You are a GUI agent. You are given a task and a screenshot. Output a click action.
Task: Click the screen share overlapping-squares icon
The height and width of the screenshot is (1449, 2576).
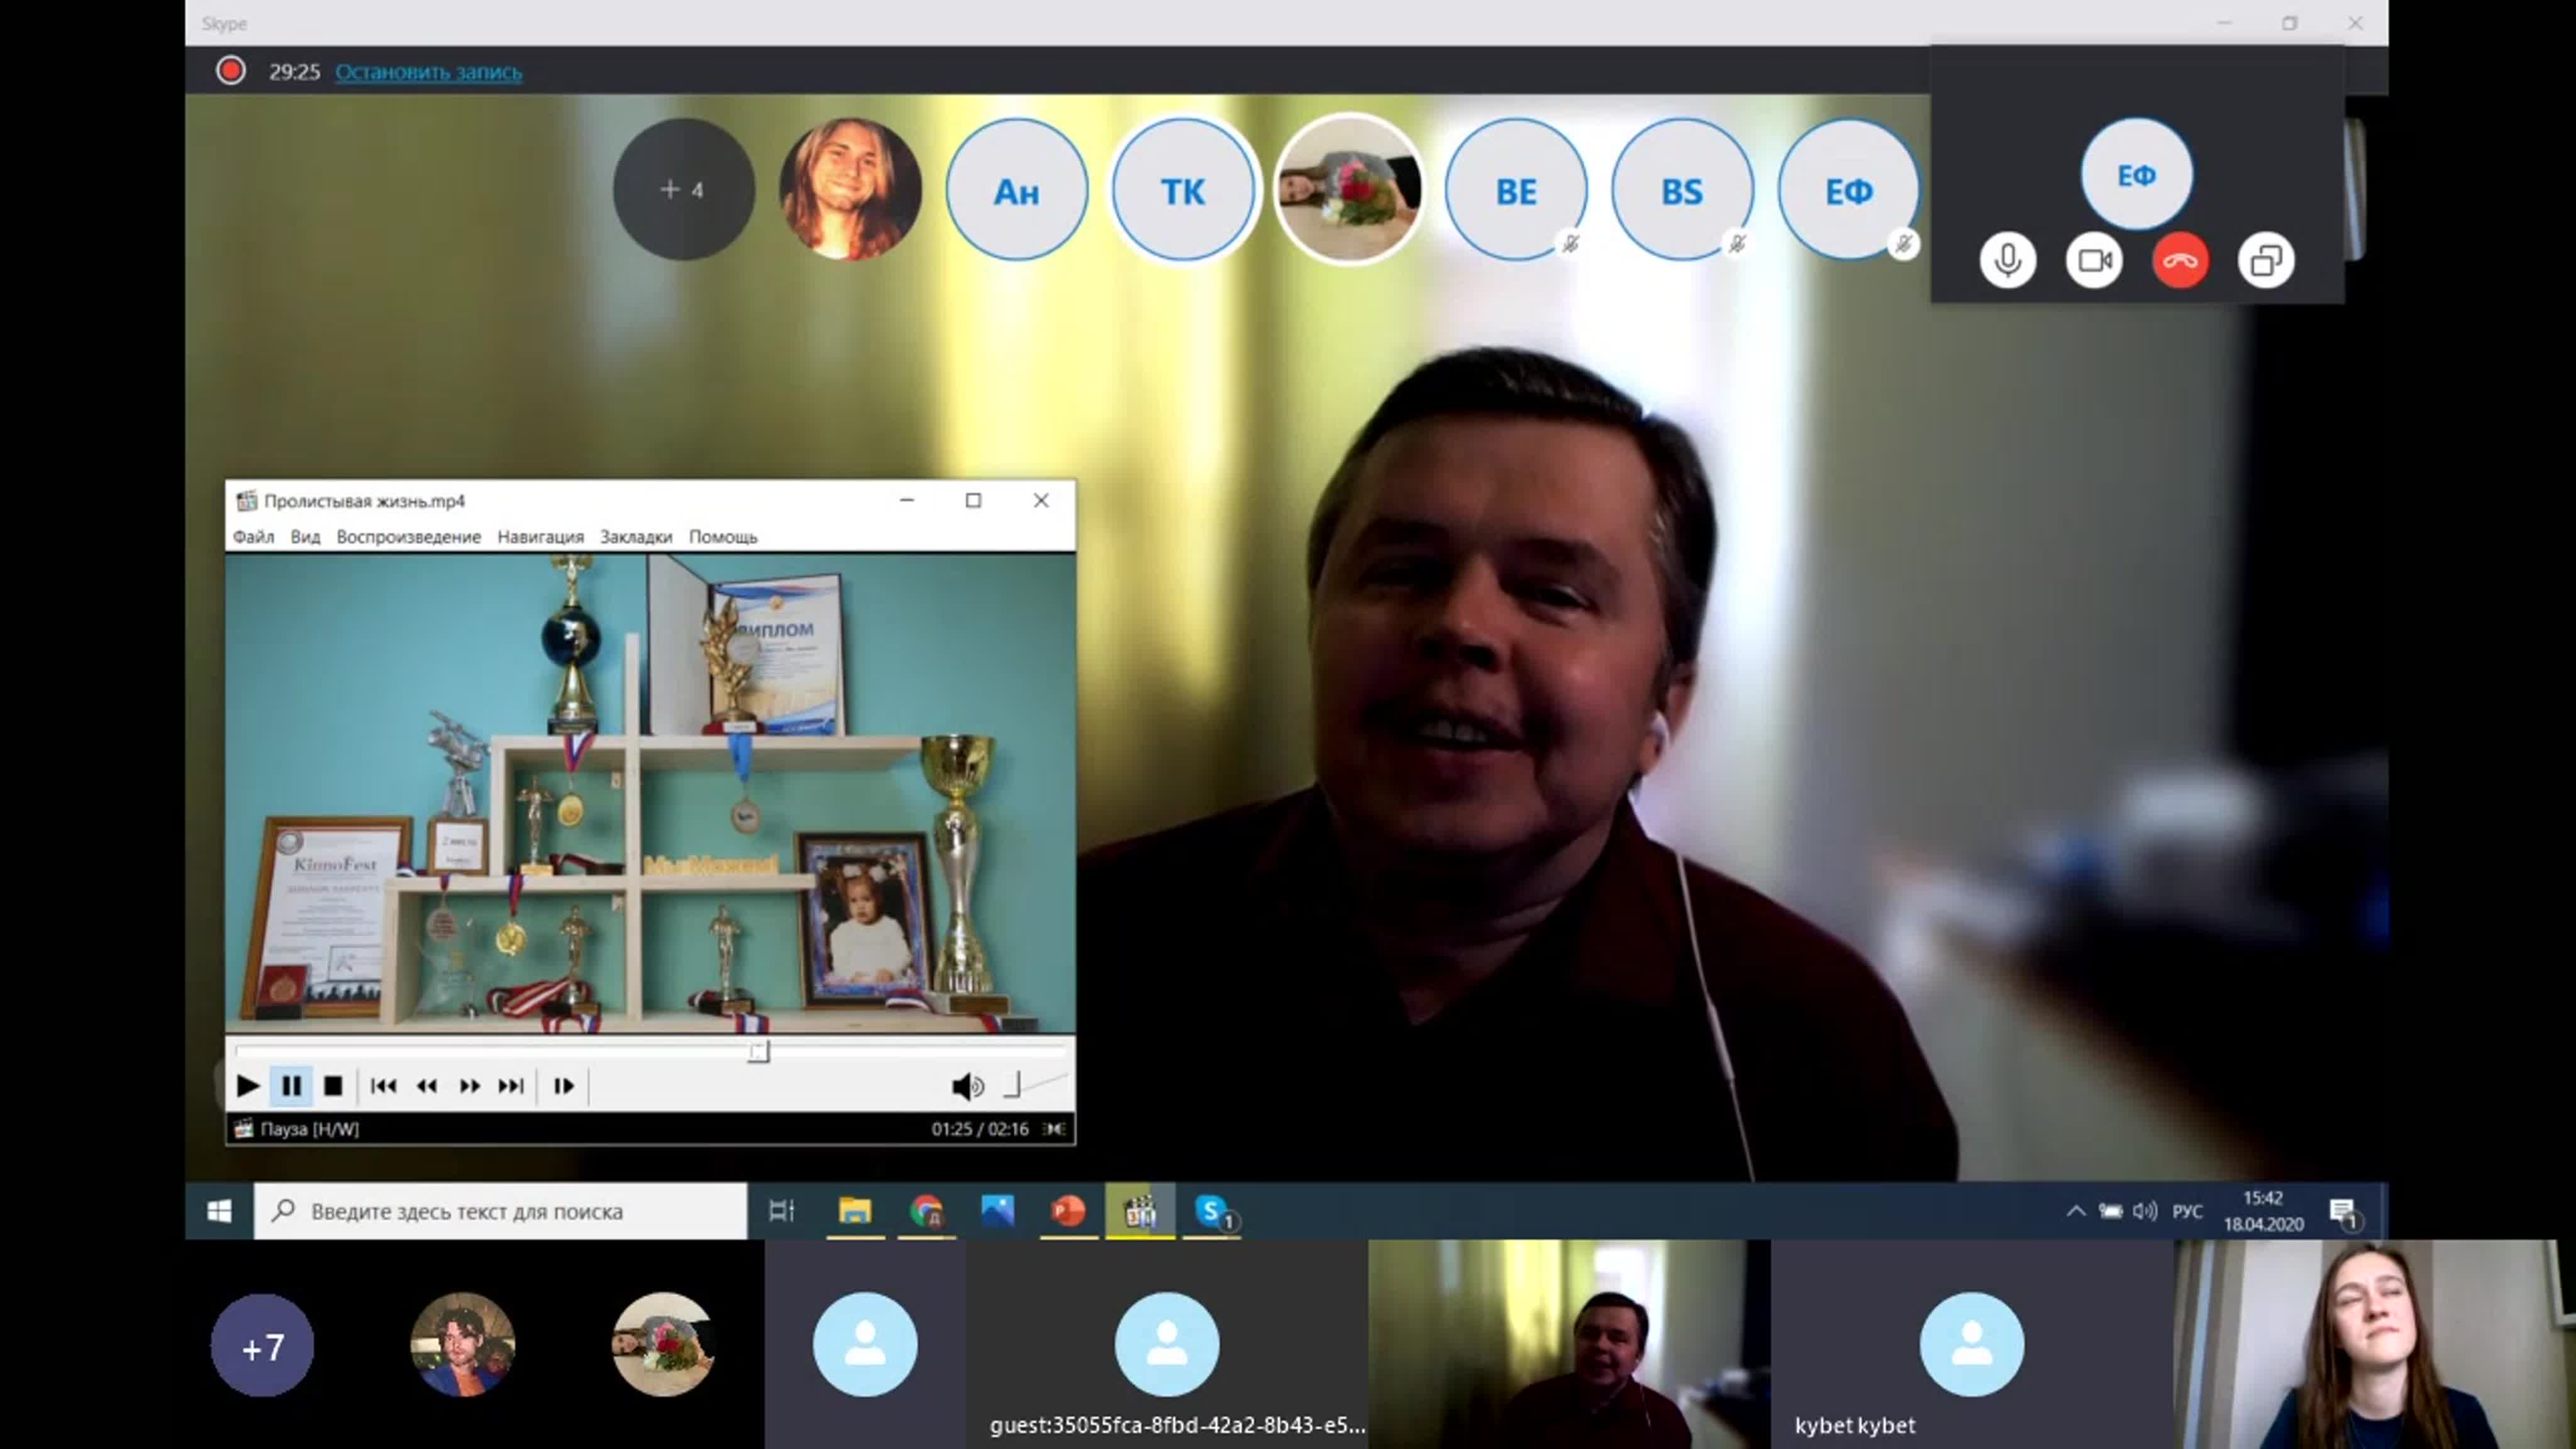point(2265,261)
